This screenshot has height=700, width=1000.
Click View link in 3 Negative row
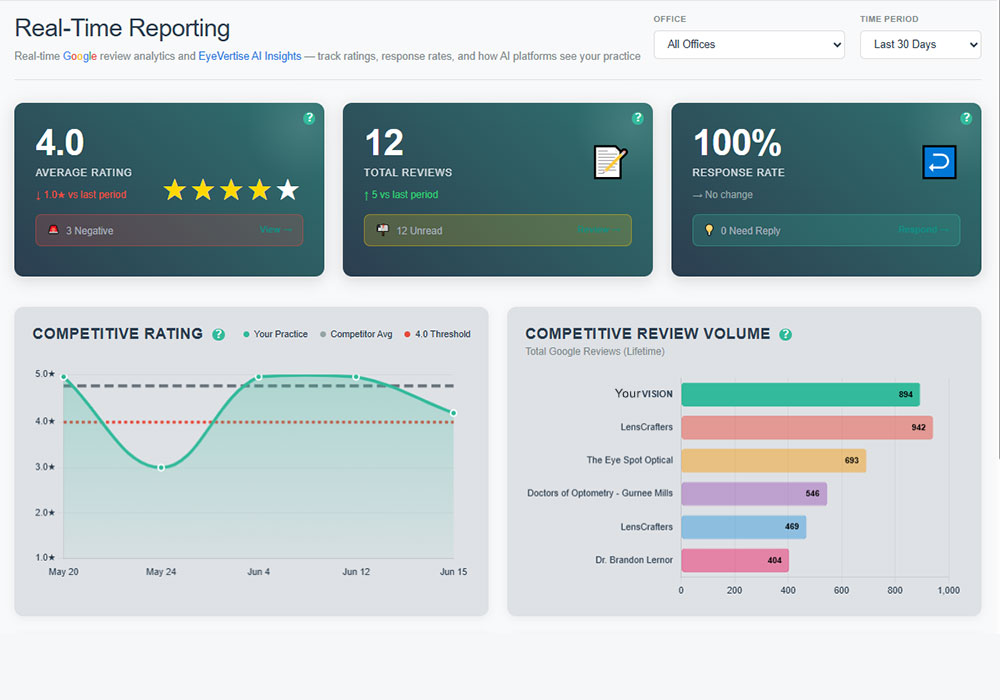(276, 230)
